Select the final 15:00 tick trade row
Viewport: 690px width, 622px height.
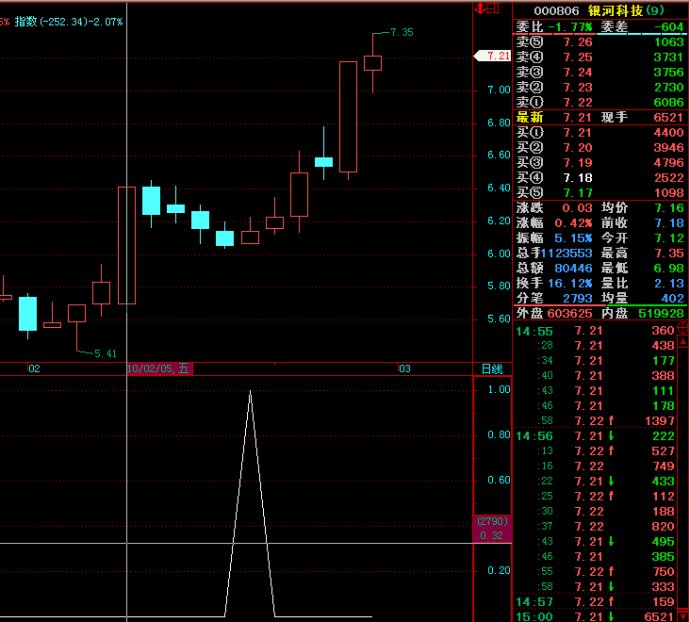(599, 615)
